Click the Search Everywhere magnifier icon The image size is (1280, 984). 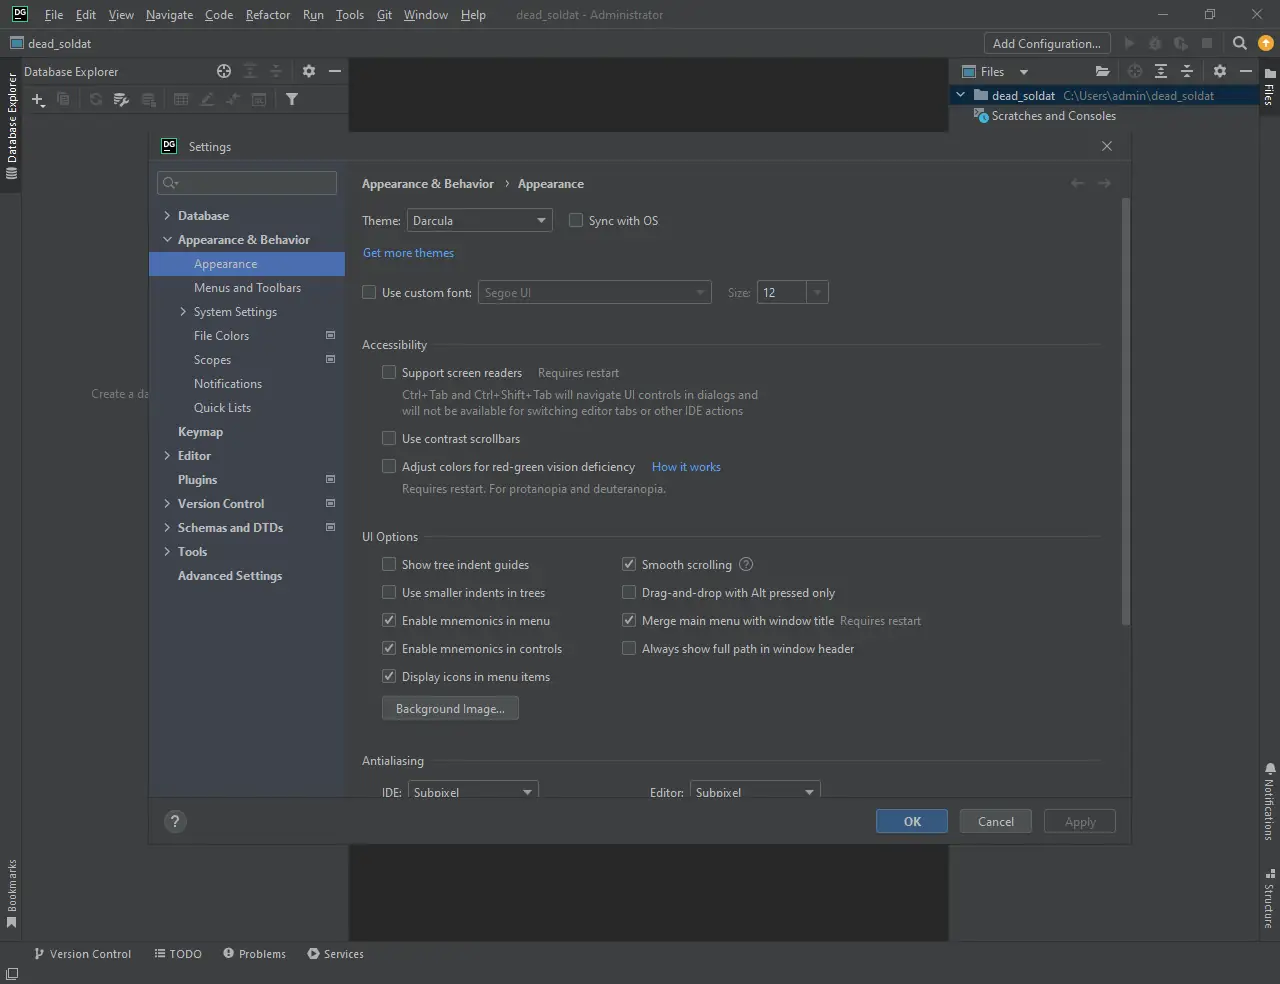(x=1240, y=43)
